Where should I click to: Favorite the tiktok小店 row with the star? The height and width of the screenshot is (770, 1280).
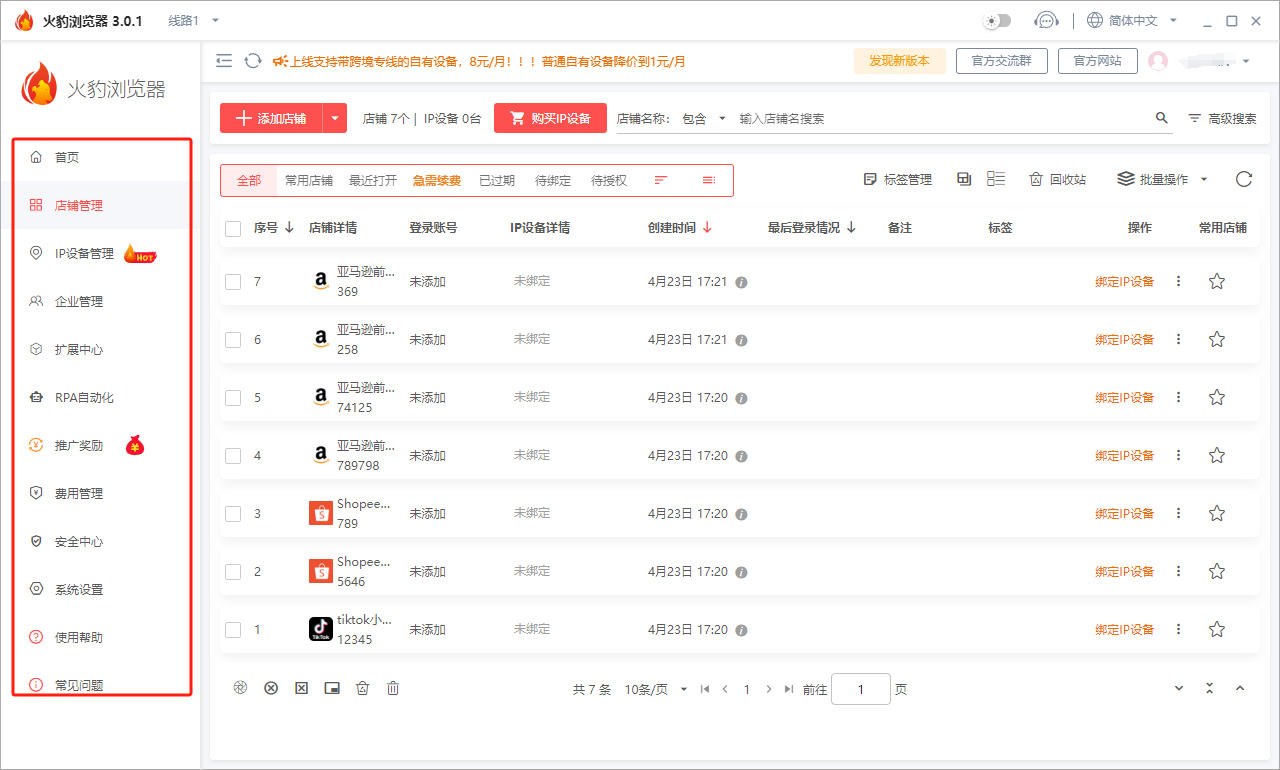[x=1216, y=629]
